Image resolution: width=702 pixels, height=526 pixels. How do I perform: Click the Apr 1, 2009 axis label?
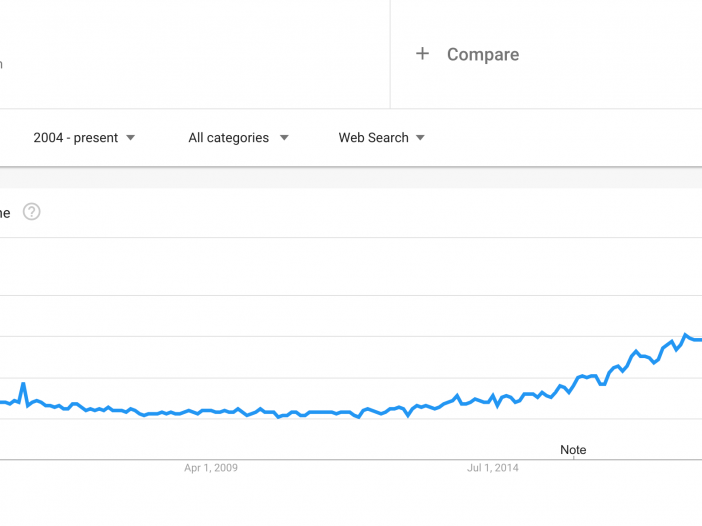[211, 468]
